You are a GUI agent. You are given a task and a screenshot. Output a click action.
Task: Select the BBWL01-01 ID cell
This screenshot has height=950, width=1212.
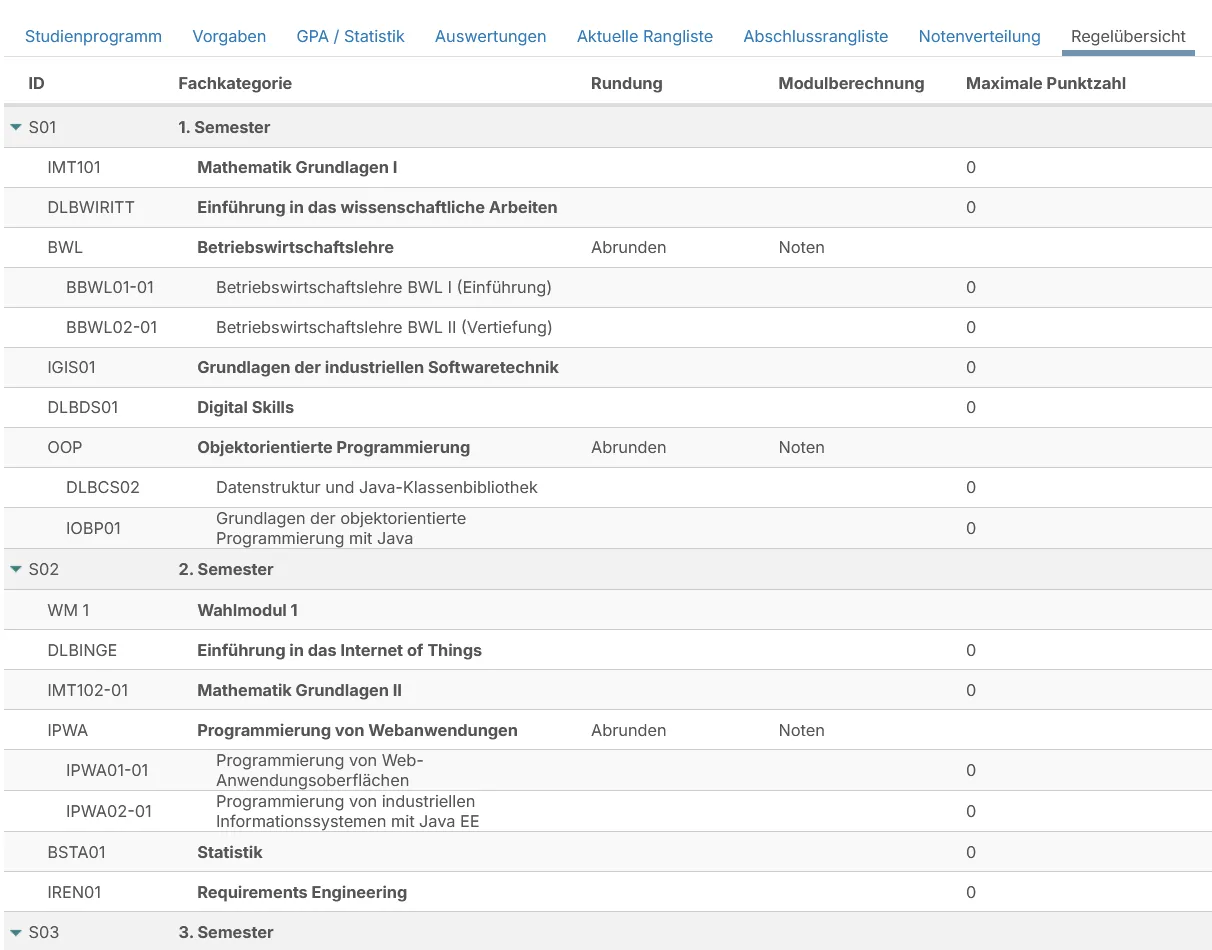pyautogui.click(x=110, y=287)
